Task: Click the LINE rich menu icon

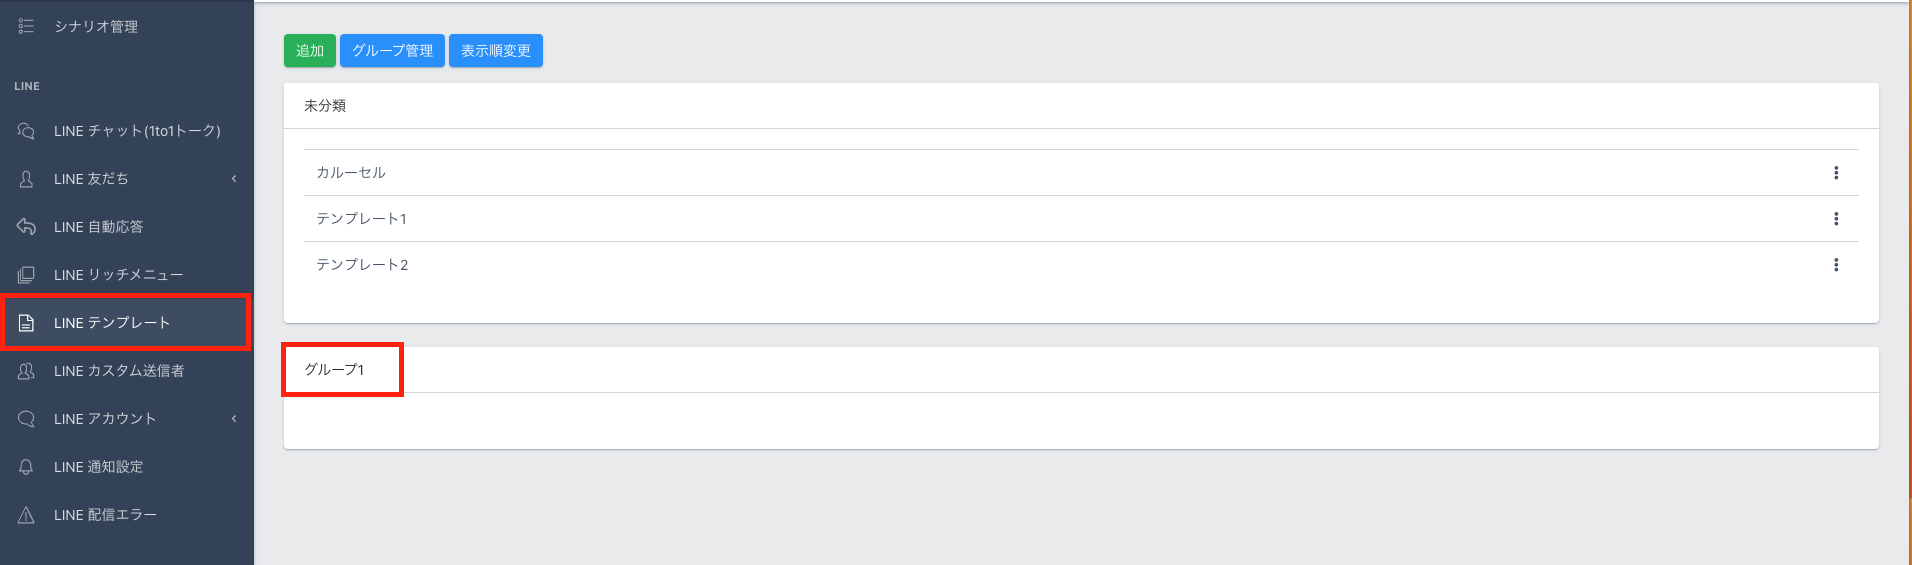Action: coord(26,275)
